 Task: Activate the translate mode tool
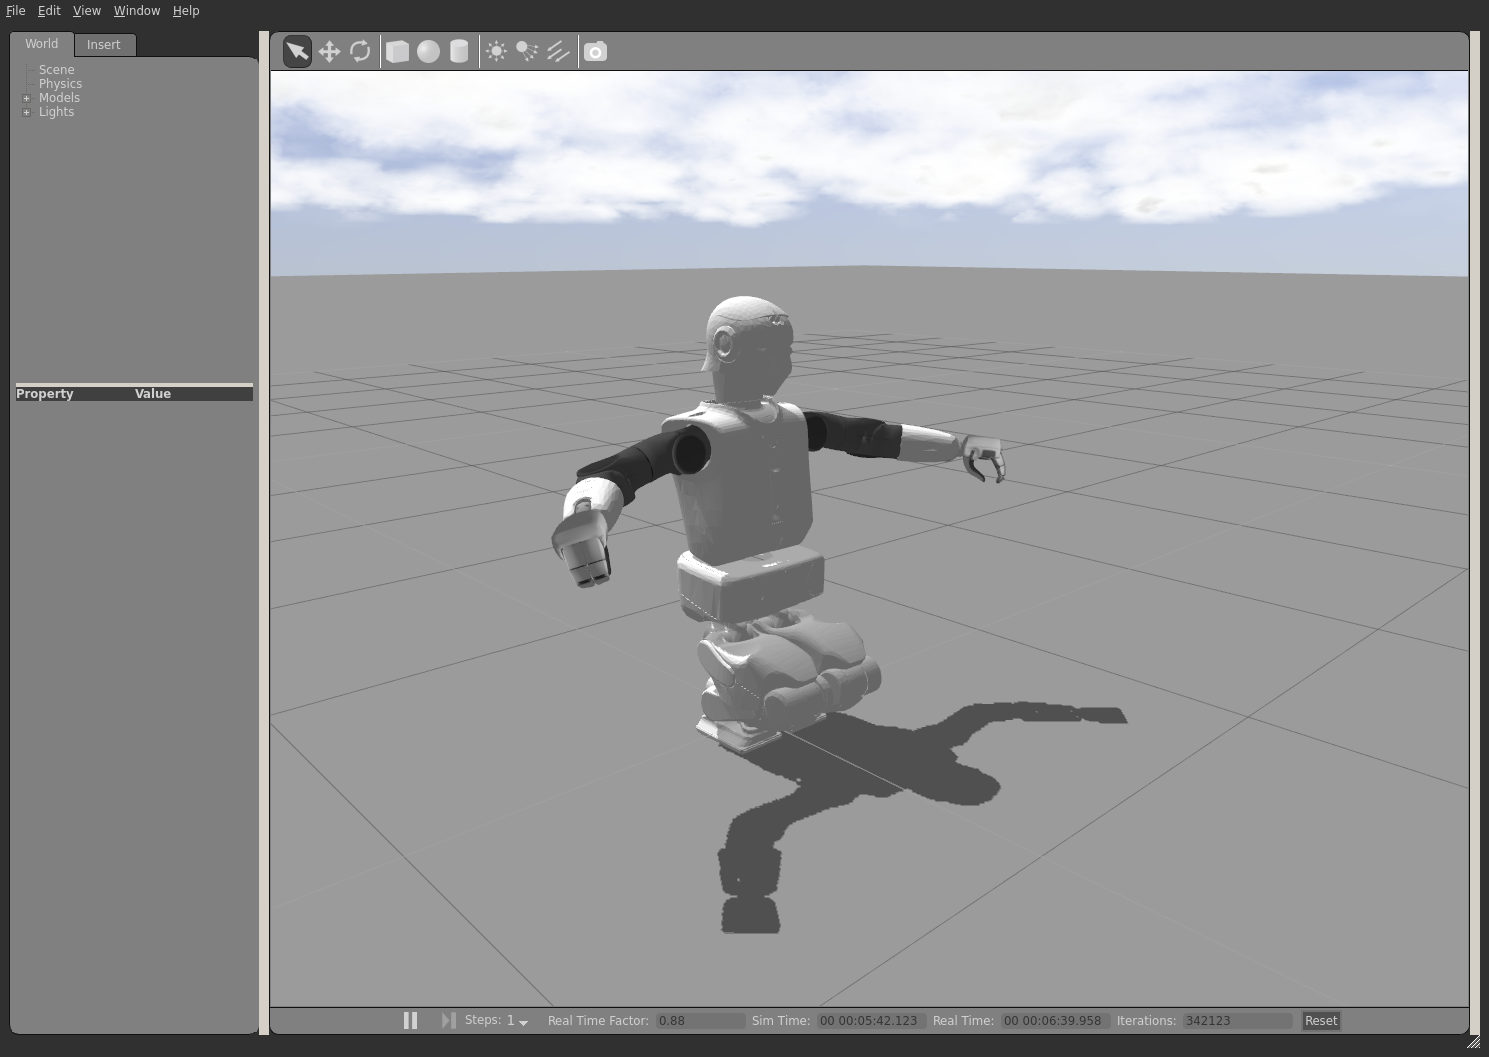pyautogui.click(x=329, y=51)
